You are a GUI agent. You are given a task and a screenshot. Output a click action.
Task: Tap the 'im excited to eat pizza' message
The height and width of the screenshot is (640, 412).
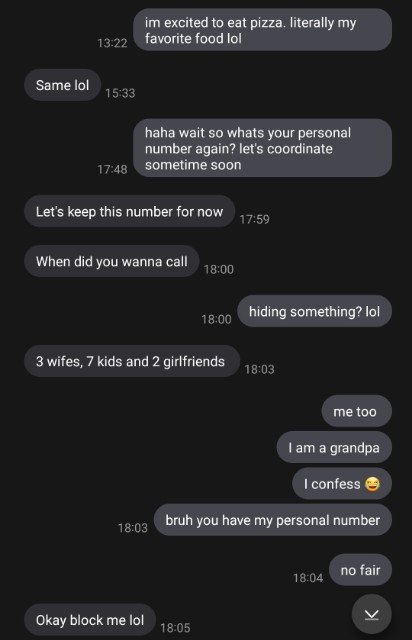(263, 30)
